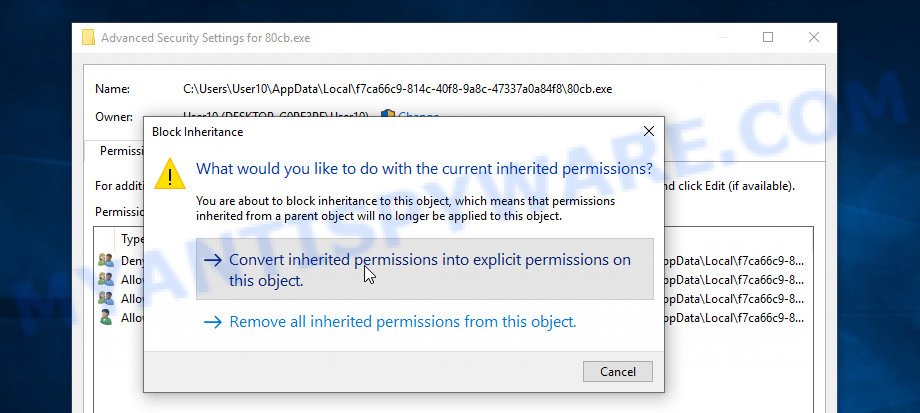The image size is (920, 413).
Task: Click the arrow icon beside Remove all inherited permissions
Action: [x=213, y=322]
